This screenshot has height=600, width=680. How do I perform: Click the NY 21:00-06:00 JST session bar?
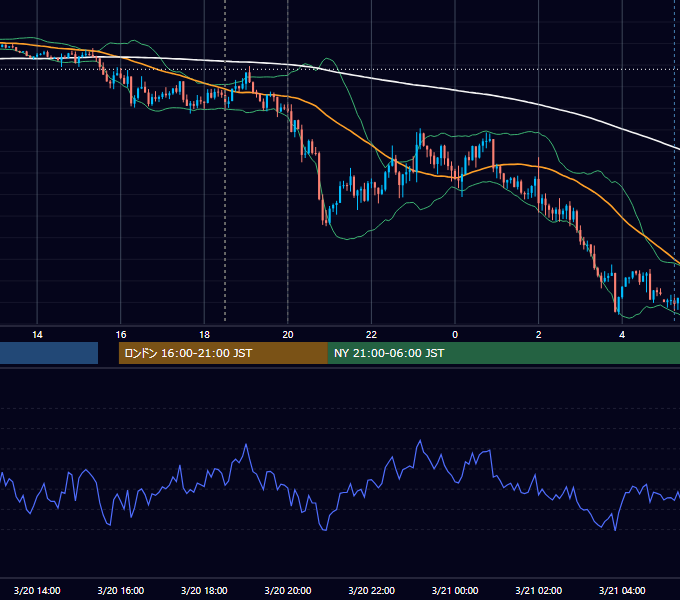tap(503, 353)
